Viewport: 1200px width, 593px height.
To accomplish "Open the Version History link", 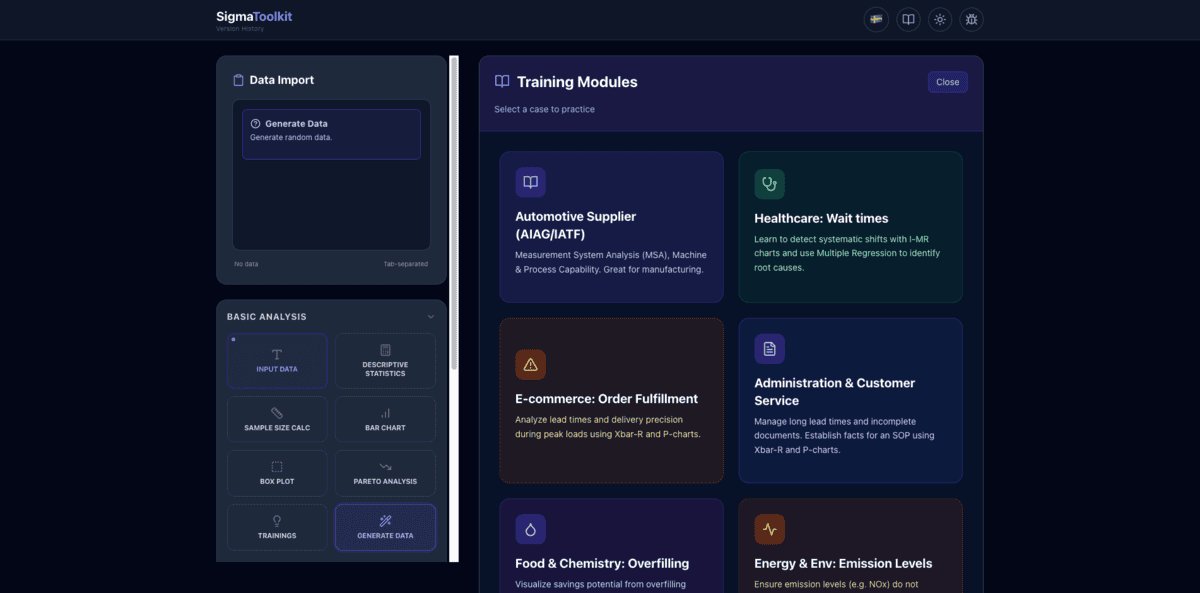I will (x=240, y=29).
